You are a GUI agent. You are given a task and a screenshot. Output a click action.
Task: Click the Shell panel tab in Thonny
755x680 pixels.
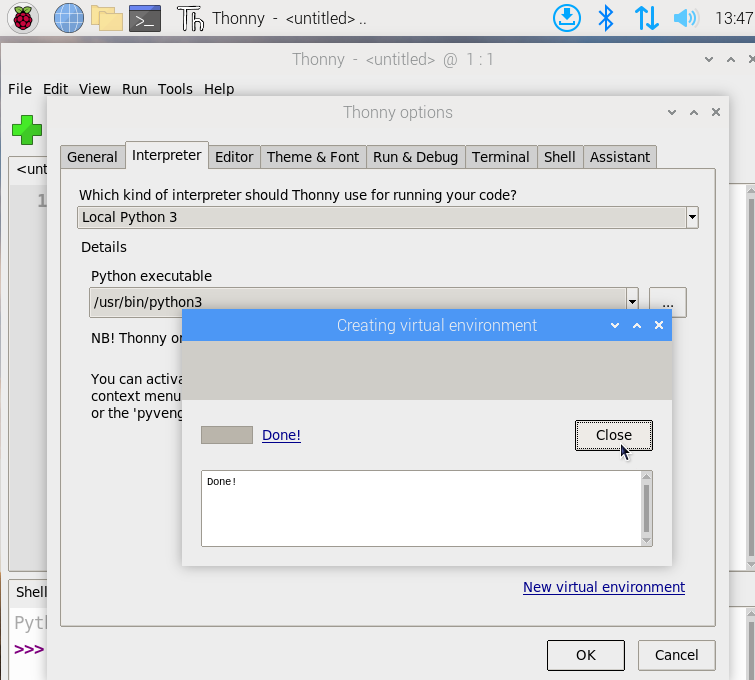(29, 592)
